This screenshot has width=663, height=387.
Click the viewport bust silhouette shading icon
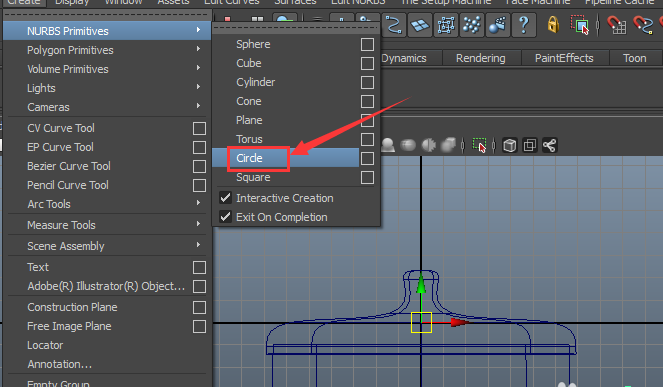(388, 145)
